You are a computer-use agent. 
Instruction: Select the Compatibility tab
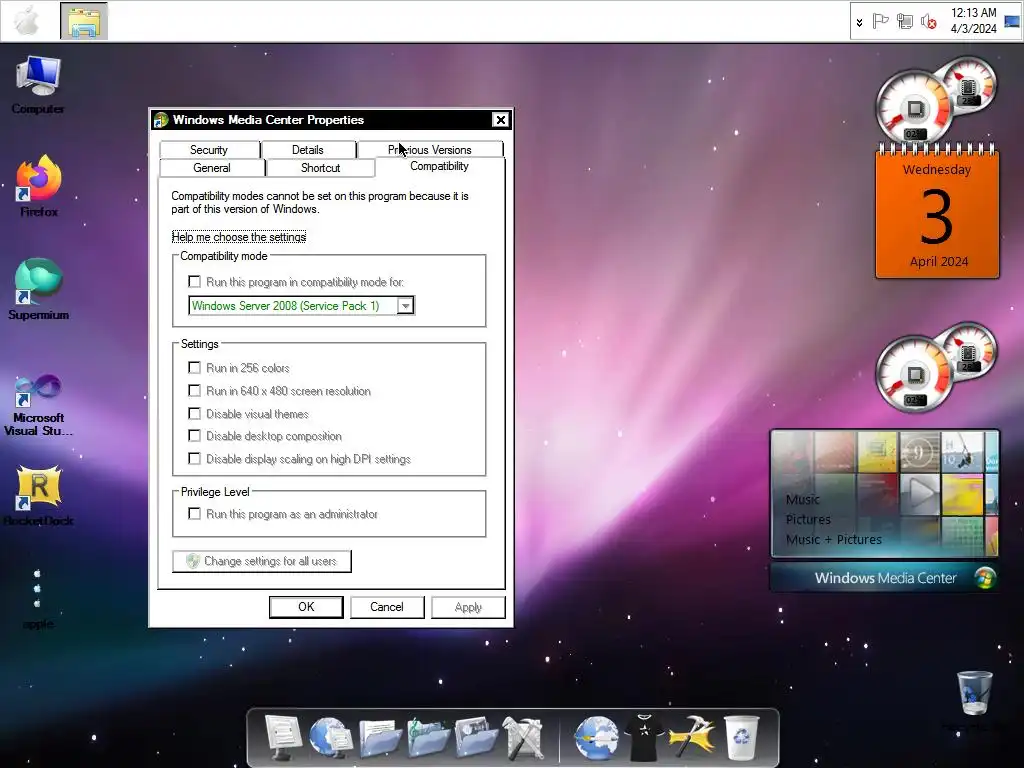point(440,167)
